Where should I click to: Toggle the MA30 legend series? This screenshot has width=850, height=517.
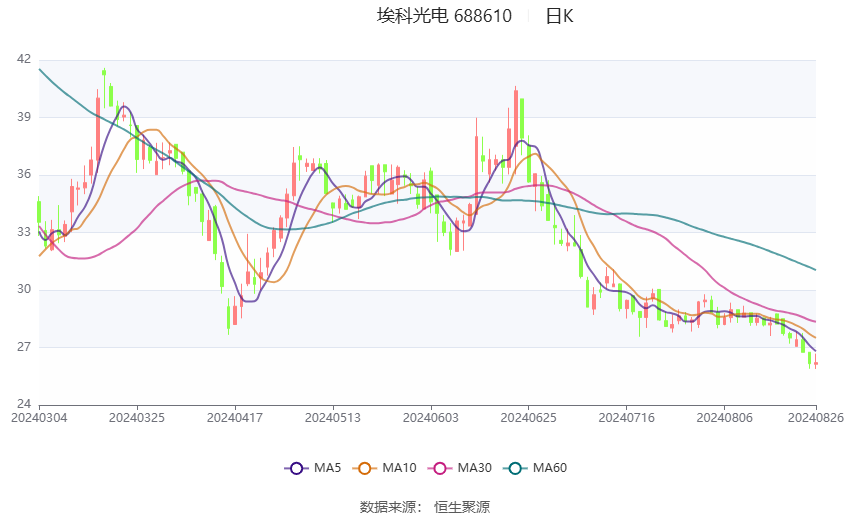tap(460, 468)
